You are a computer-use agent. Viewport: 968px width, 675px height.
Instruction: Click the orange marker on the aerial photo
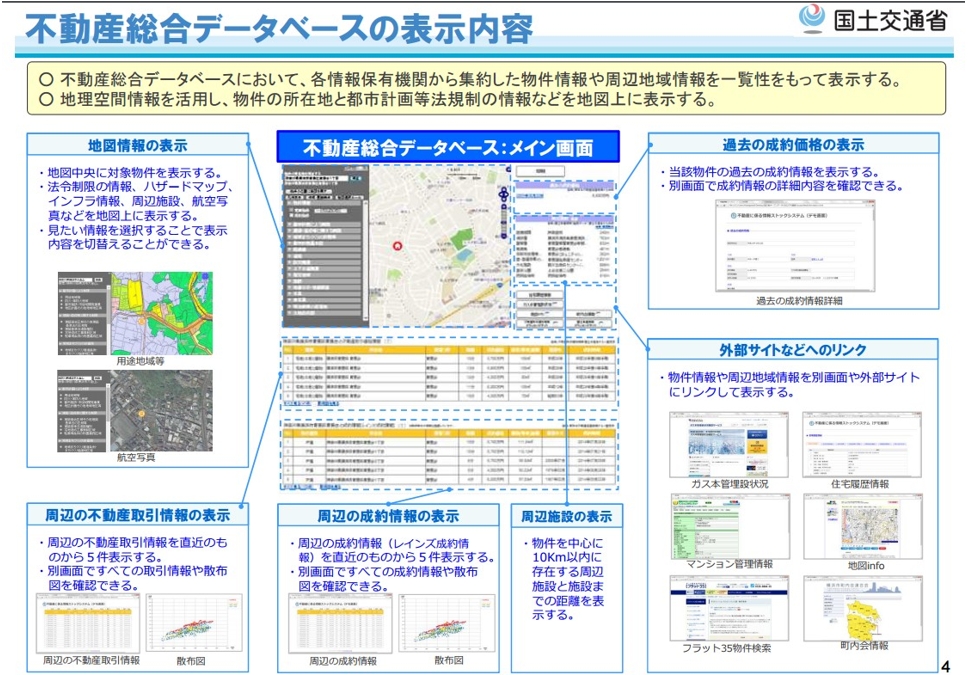pyautogui.click(x=141, y=413)
